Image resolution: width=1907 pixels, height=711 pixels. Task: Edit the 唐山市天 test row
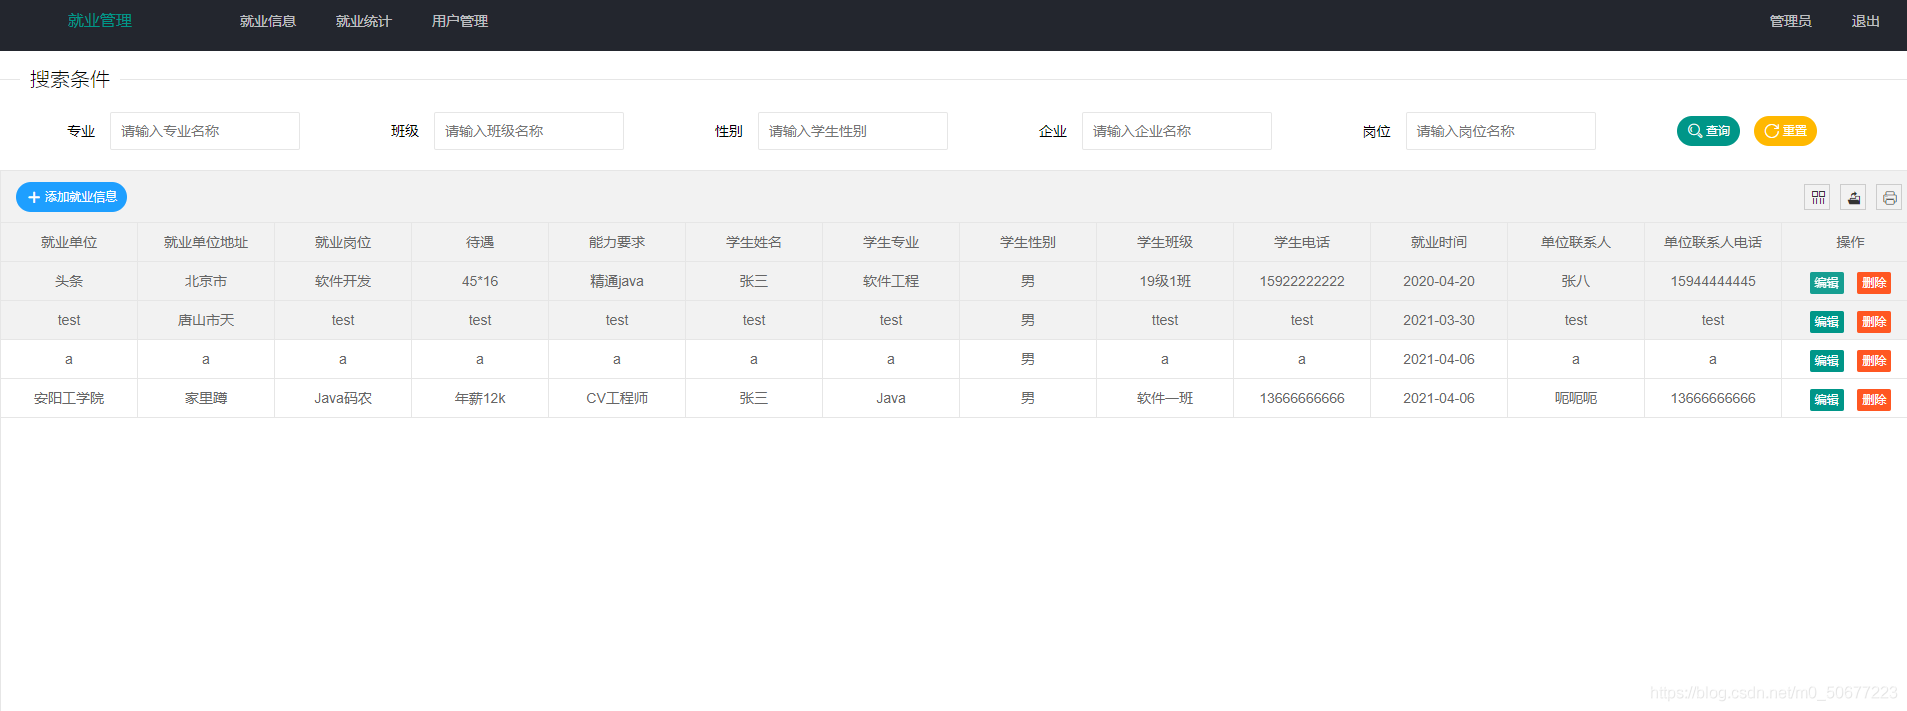pos(1826,322)
